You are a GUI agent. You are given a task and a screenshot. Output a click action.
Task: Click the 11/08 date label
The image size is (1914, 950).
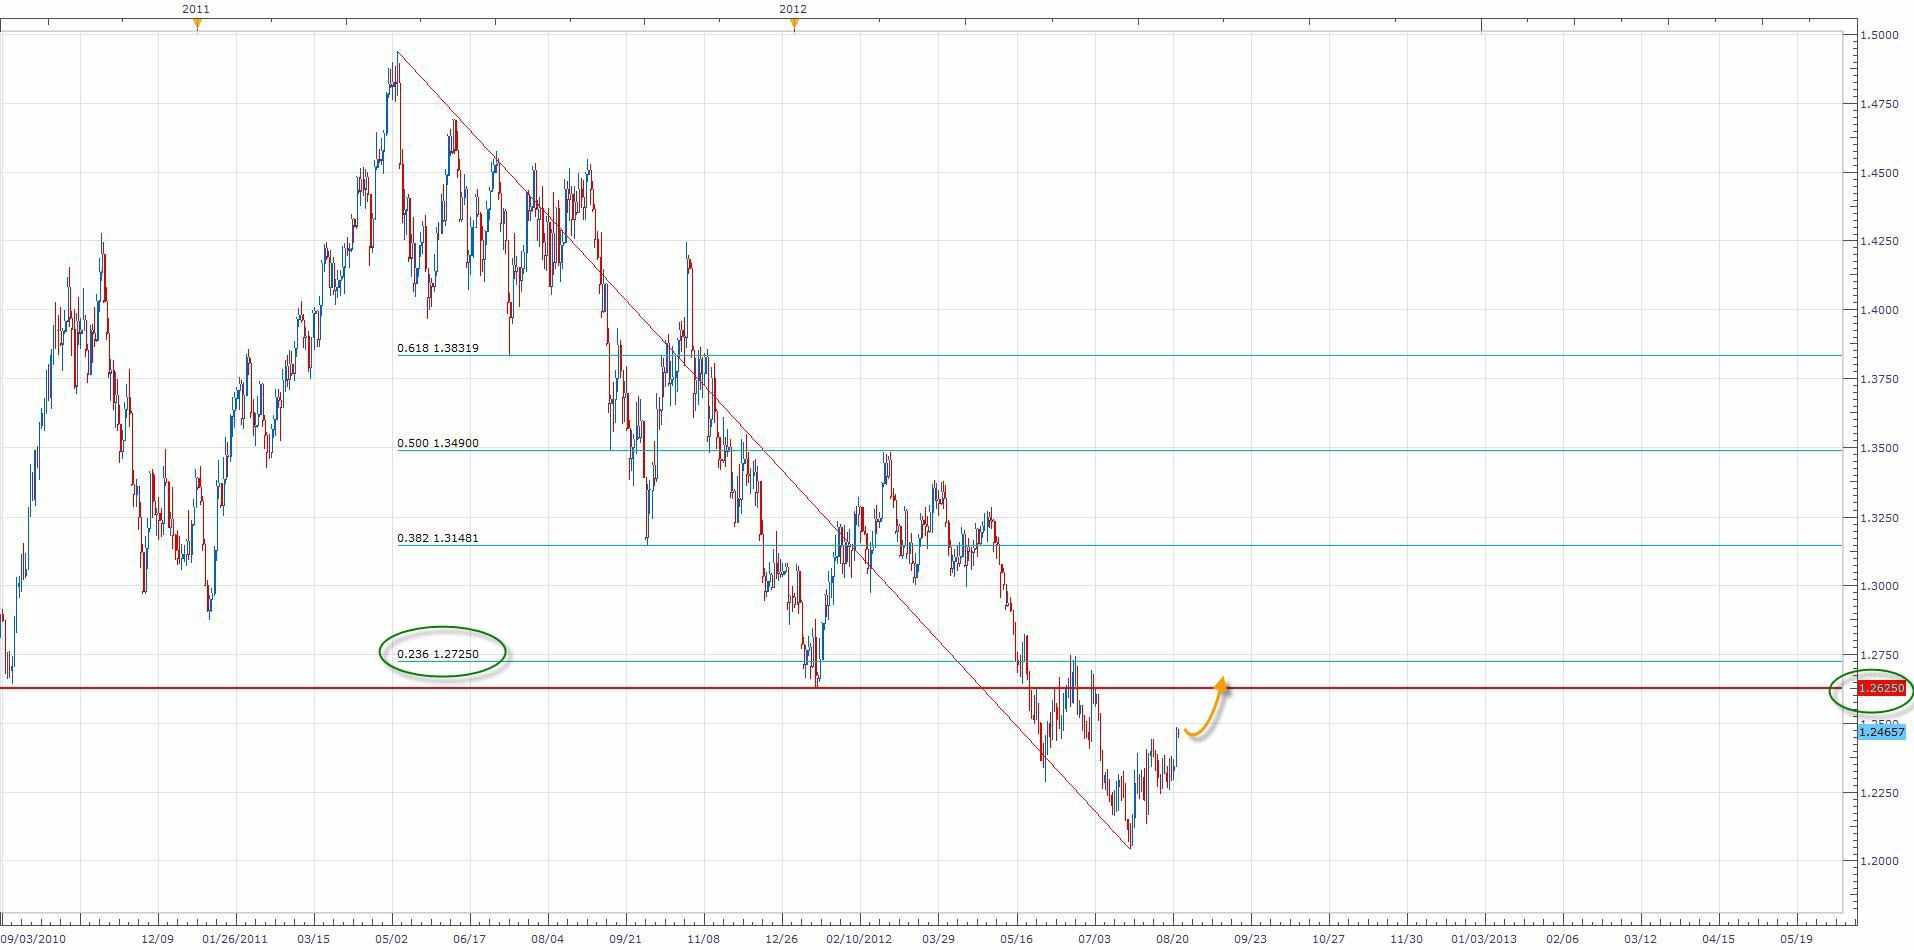coord(704,939)
